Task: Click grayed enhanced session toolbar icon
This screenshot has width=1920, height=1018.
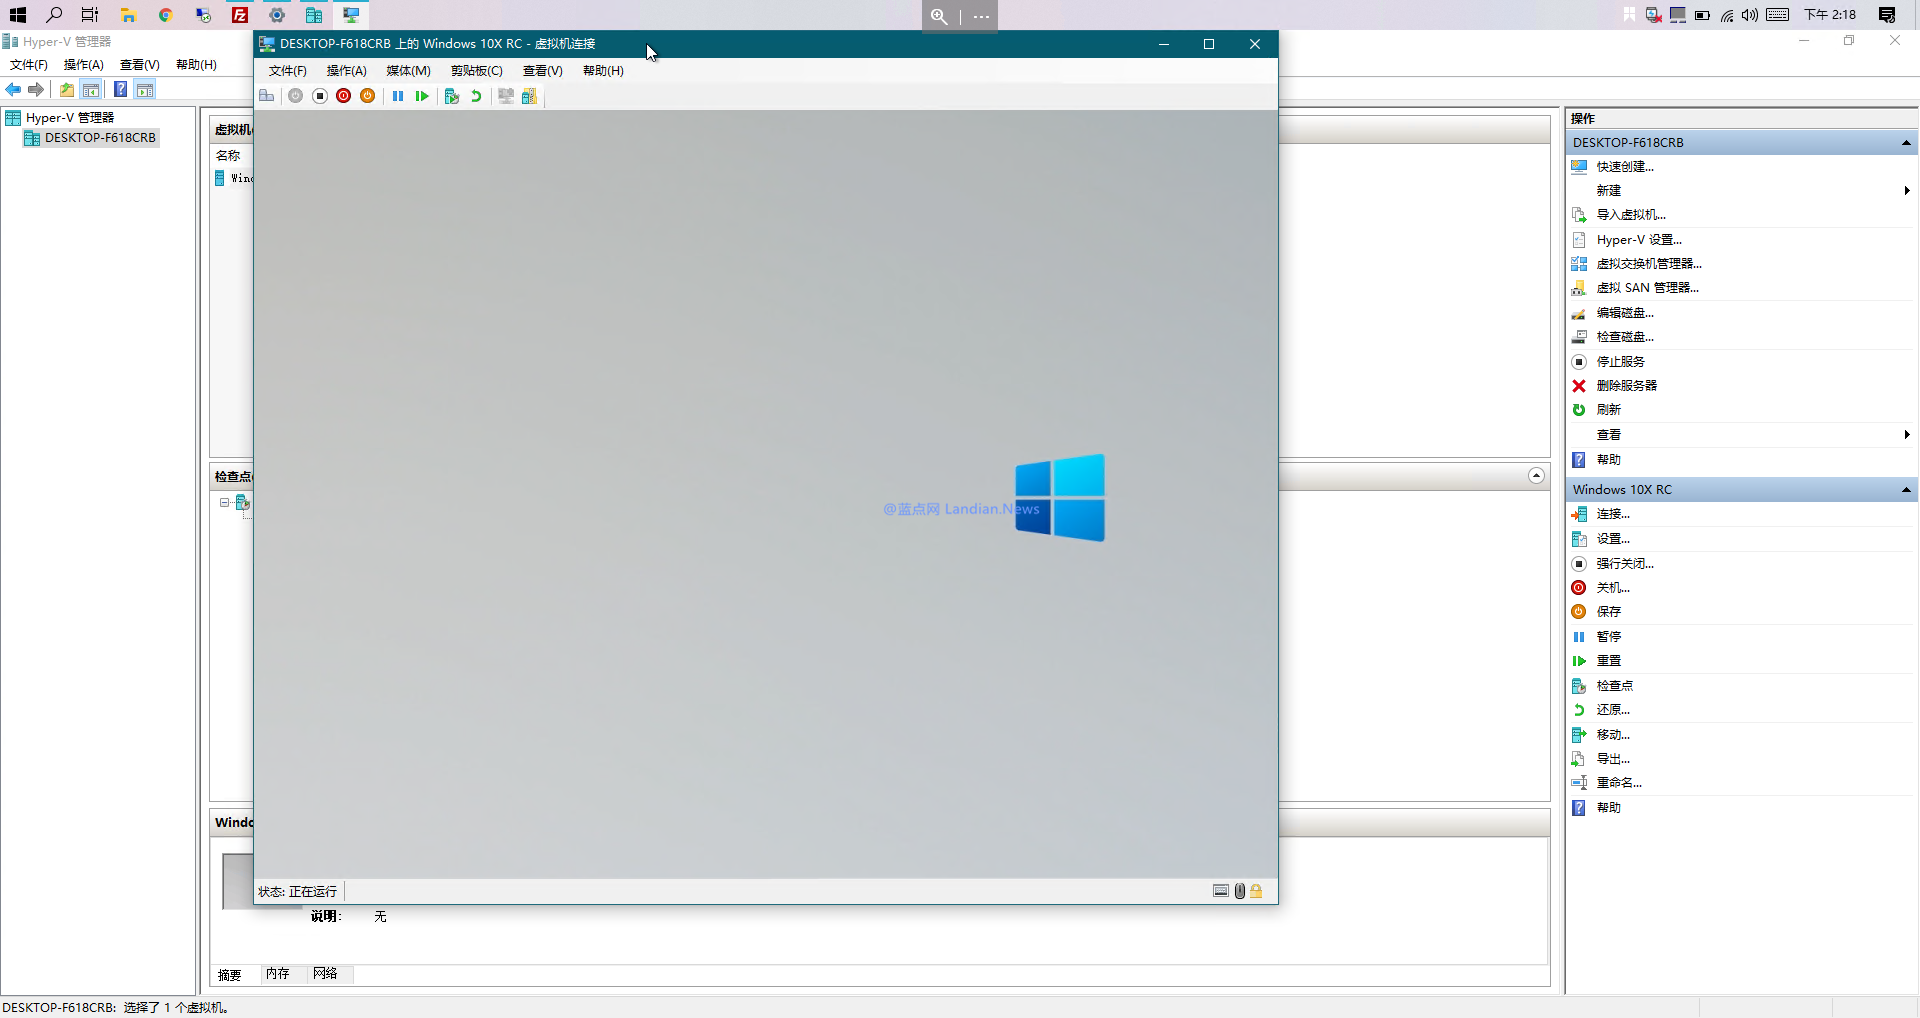Action: point(506,96)
